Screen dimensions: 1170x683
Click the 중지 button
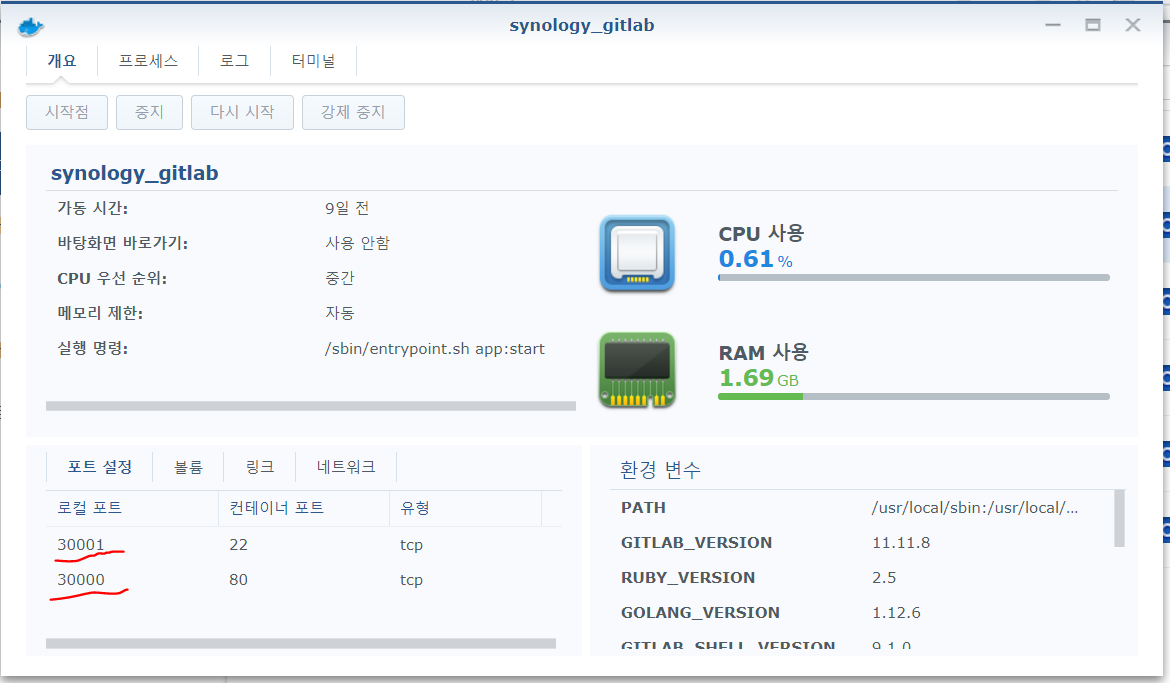[x=149, y=112]
